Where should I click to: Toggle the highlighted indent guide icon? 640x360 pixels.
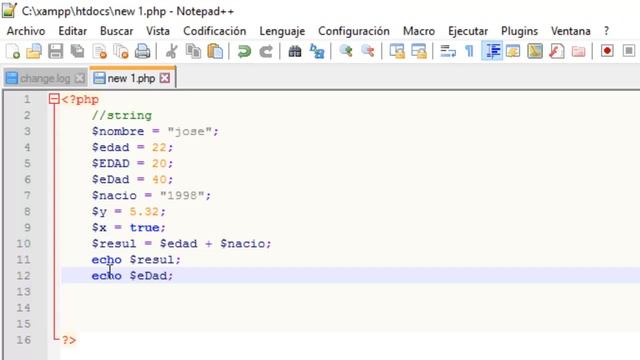click(x=492, y=51)
